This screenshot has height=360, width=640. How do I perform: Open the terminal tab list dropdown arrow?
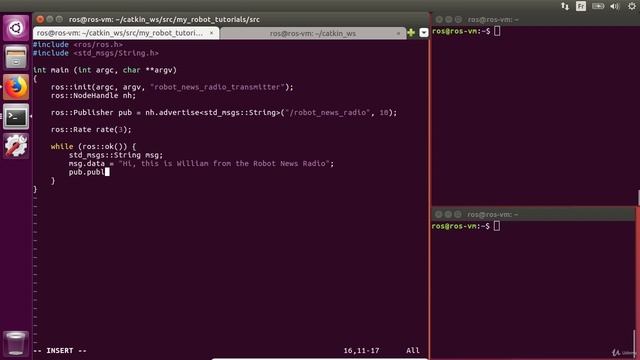pos(424,33)
